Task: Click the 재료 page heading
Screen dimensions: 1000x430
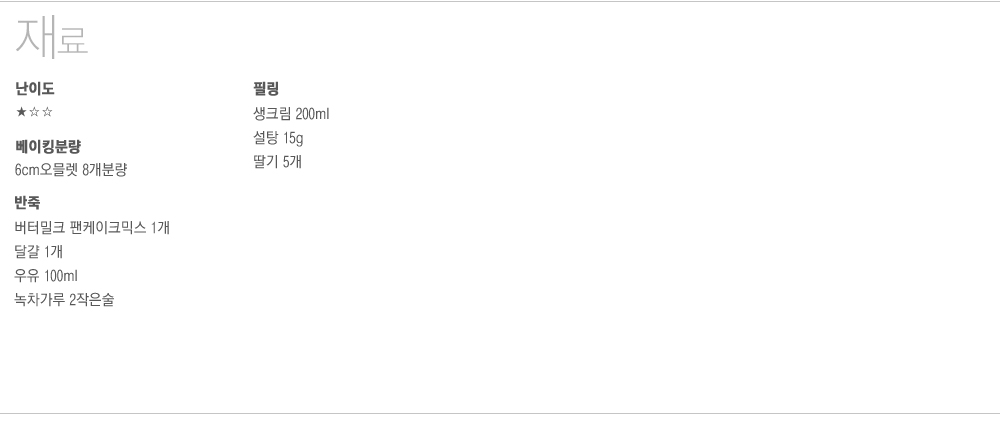Action: [52, 38]
